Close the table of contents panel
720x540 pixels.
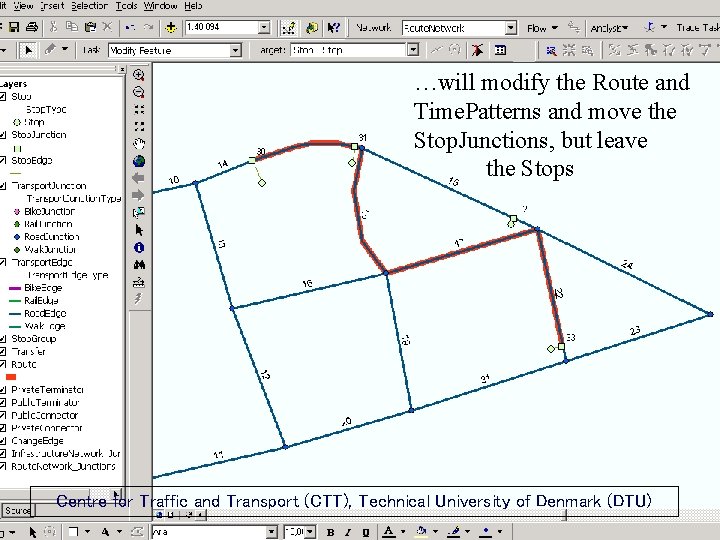122,69
